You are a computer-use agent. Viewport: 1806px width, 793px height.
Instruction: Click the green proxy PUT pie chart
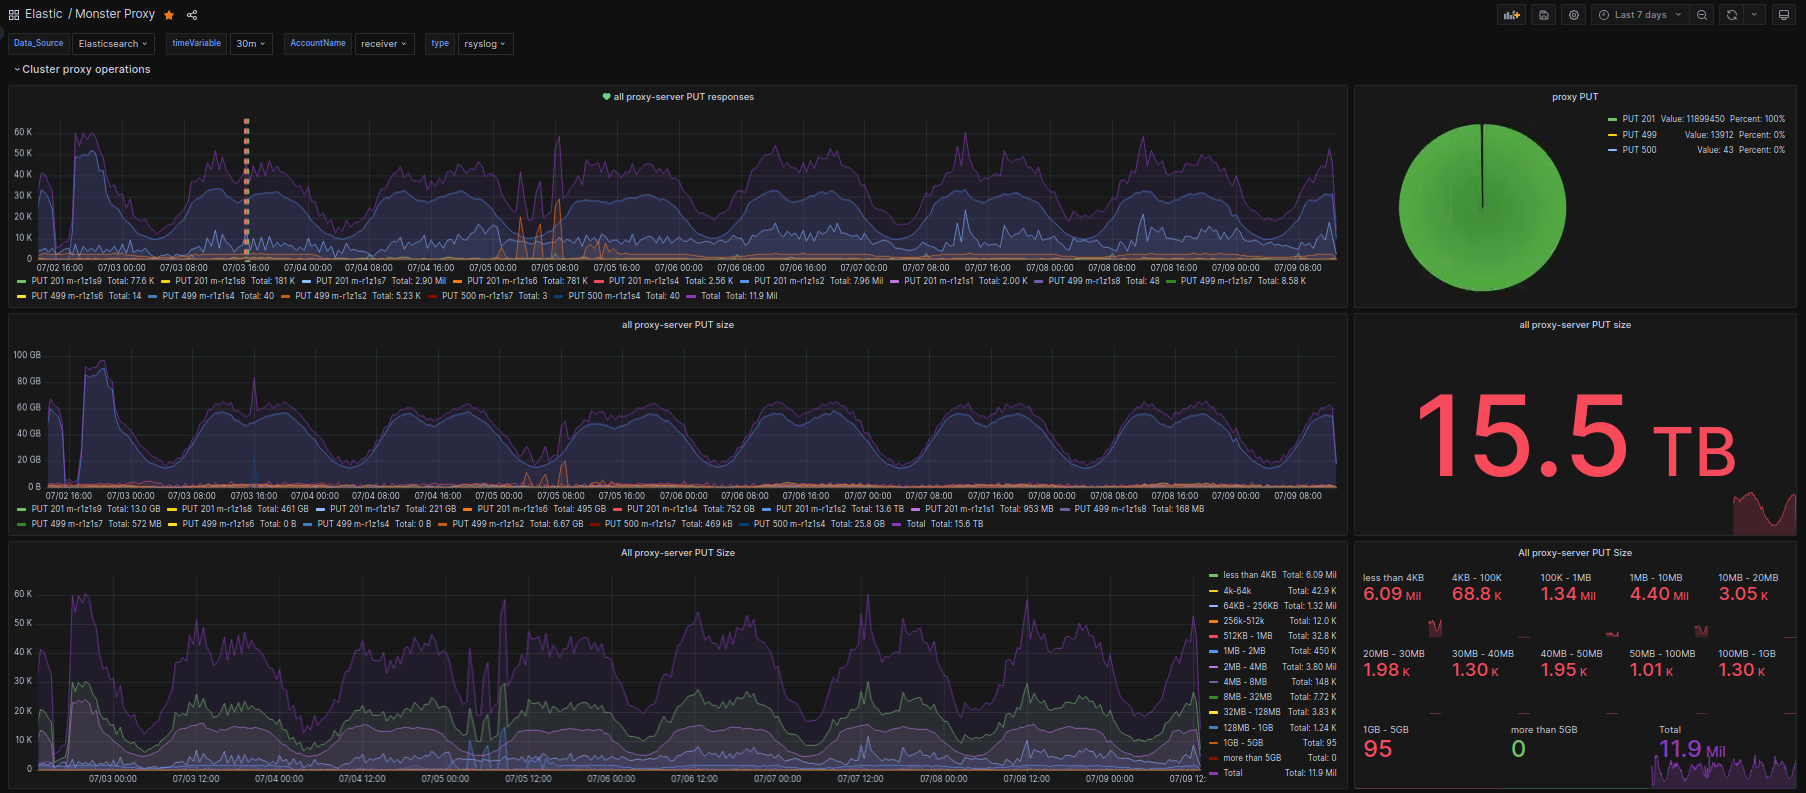pos(1482,207)
